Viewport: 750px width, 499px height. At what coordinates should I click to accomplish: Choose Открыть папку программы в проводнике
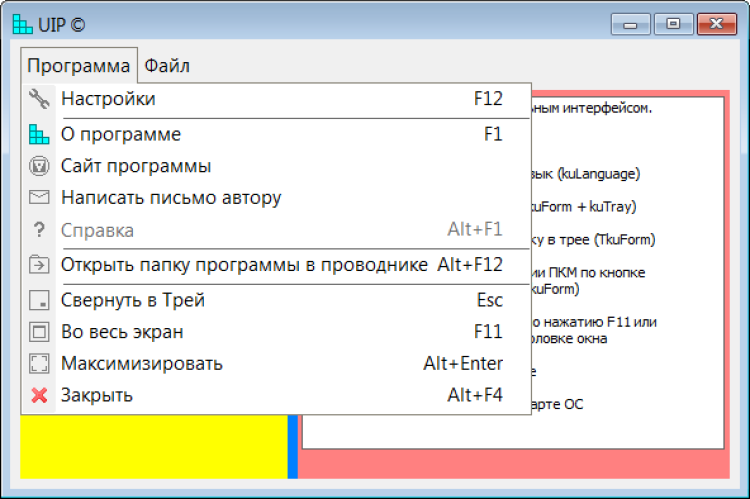point(244,265)
